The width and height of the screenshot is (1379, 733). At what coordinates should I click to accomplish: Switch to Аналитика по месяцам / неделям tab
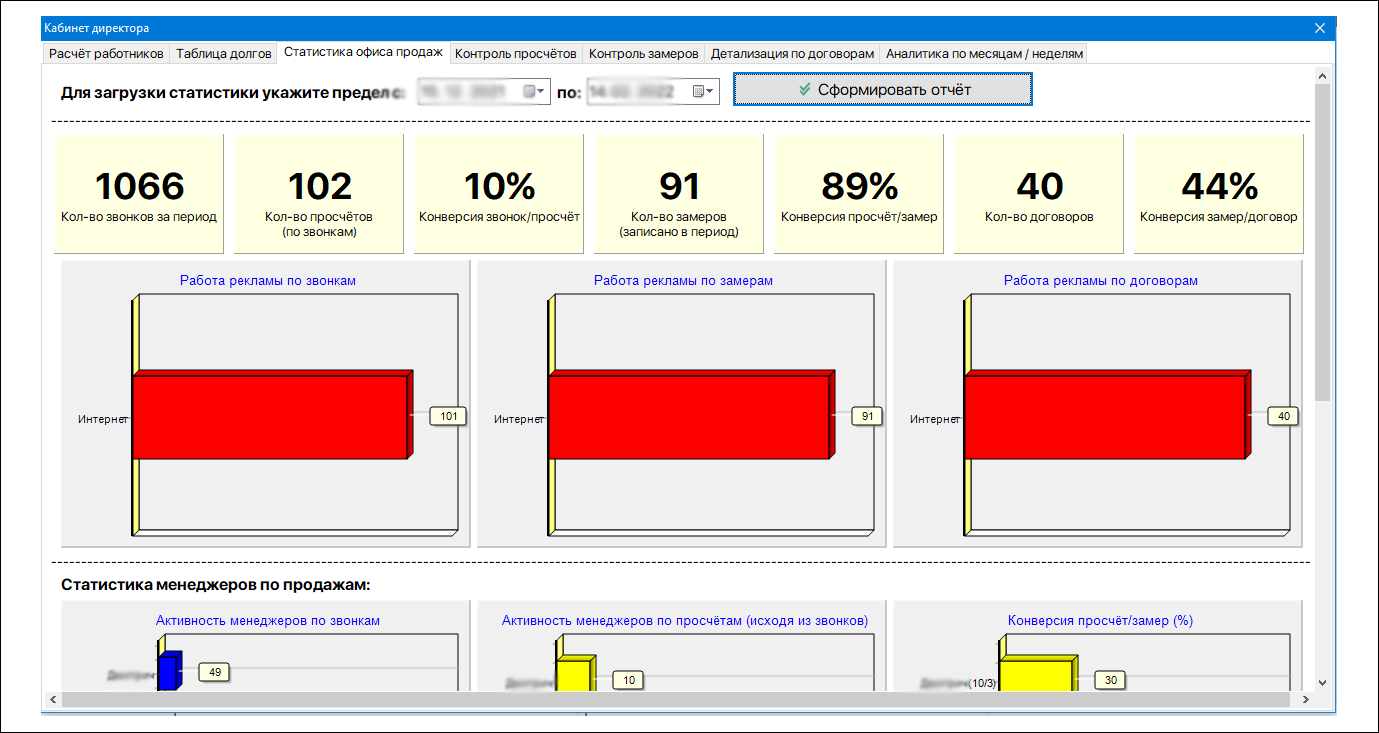pos(983,53)
